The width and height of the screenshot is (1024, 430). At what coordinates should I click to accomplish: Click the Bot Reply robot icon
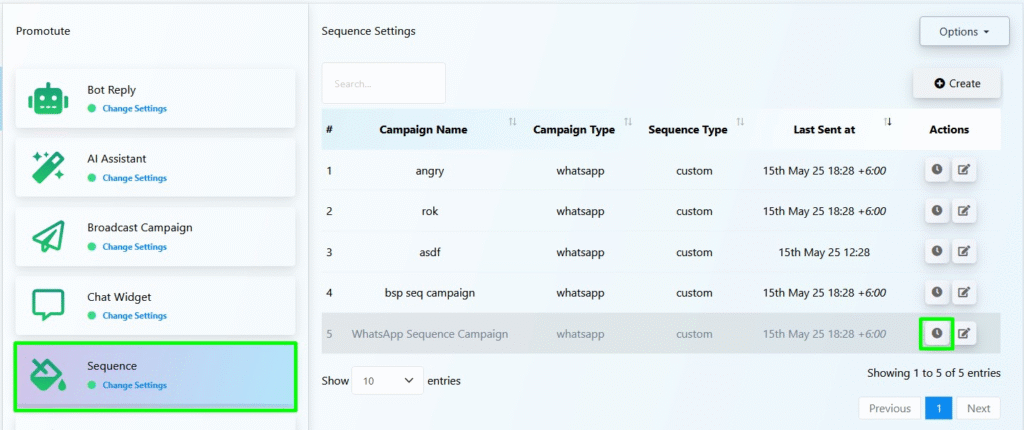click(x=48, y=99)
